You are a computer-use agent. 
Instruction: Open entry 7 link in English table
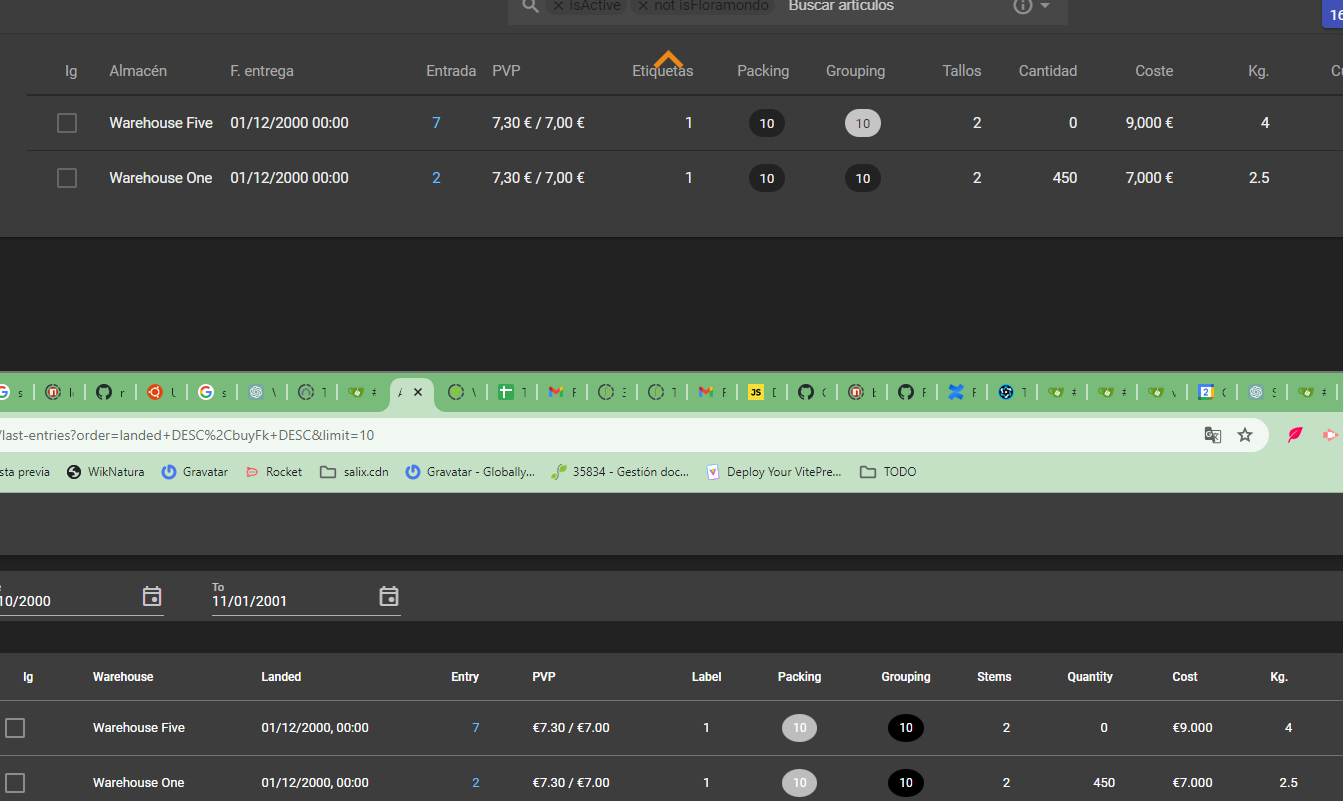pos(475,728)
